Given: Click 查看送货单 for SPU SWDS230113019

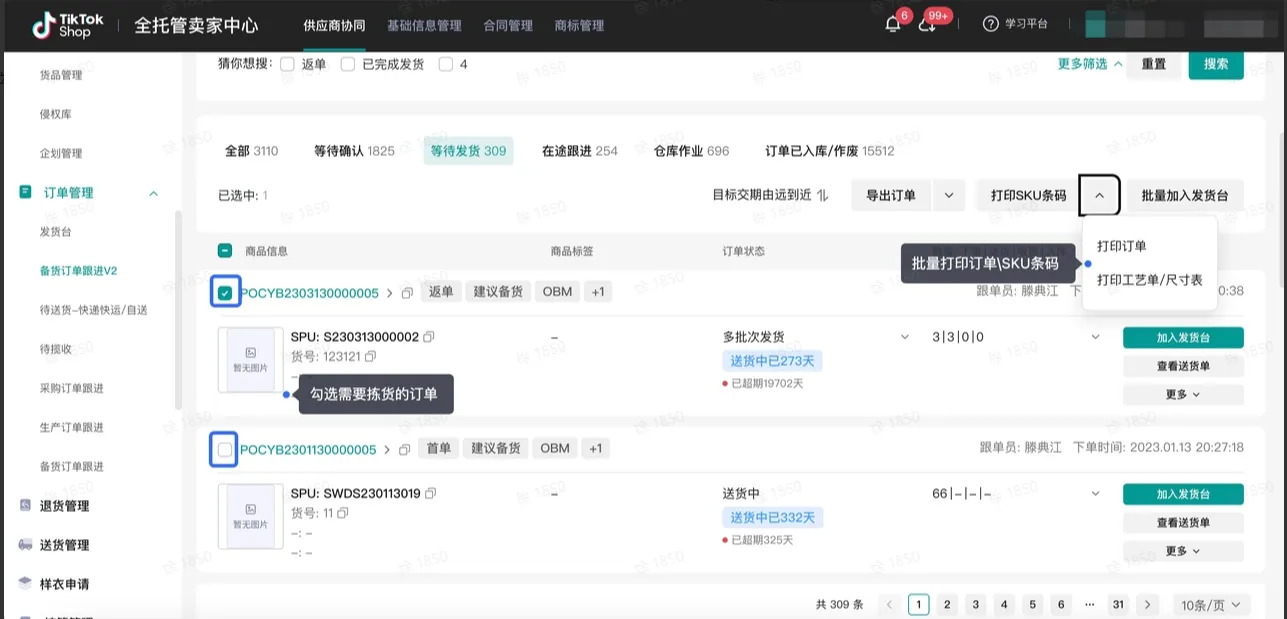Looking at the screenshot, I should pos(1183,522).
